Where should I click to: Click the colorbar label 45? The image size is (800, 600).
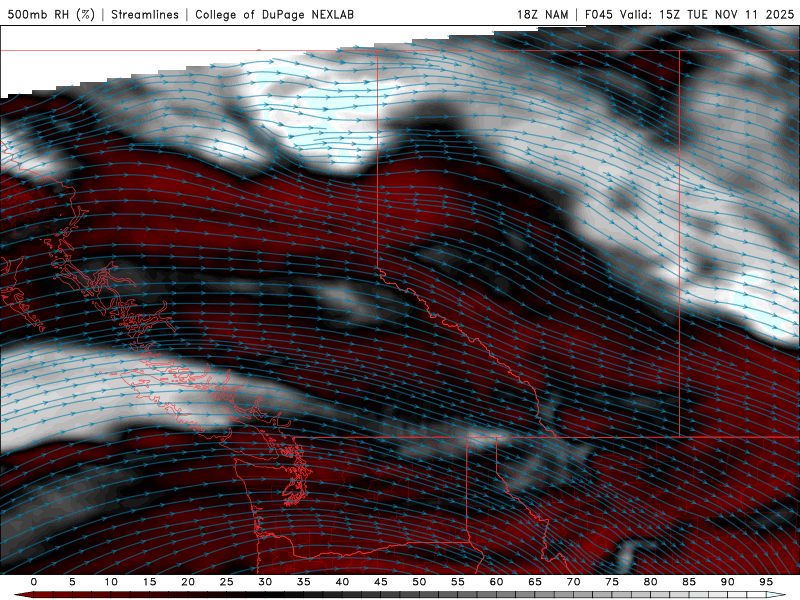coord(381,582)
